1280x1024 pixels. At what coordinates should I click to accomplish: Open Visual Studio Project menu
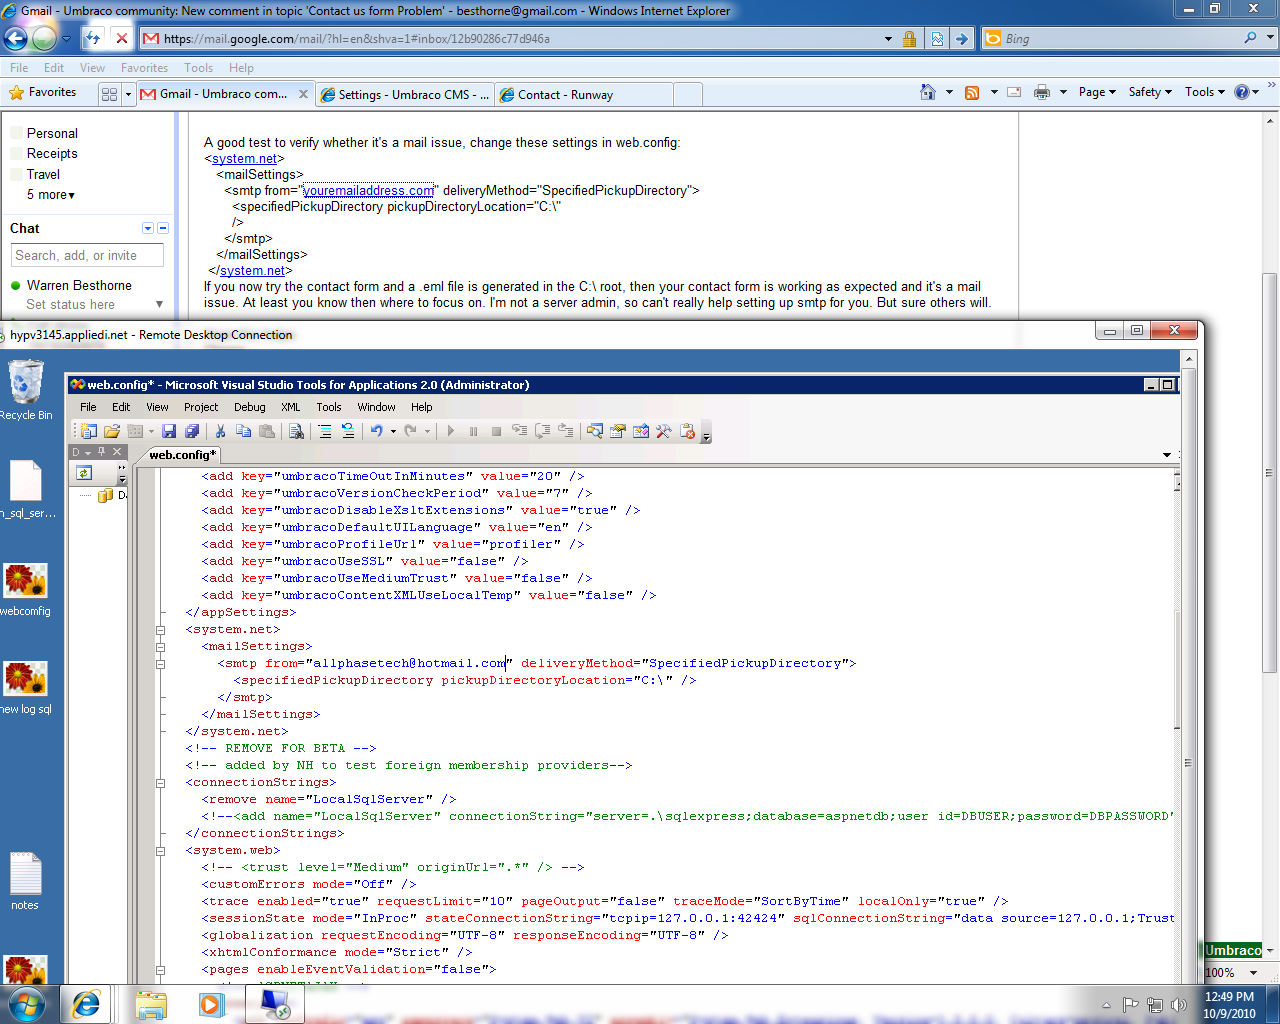point(201,407)
